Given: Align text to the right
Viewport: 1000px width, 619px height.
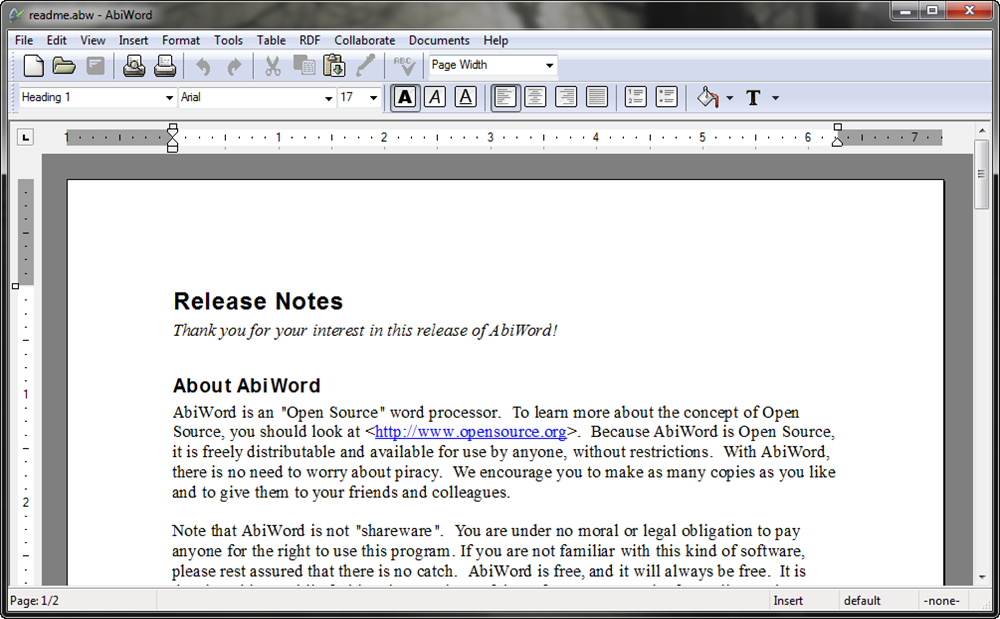Looking at the screenshot, I should click(566, 98).
